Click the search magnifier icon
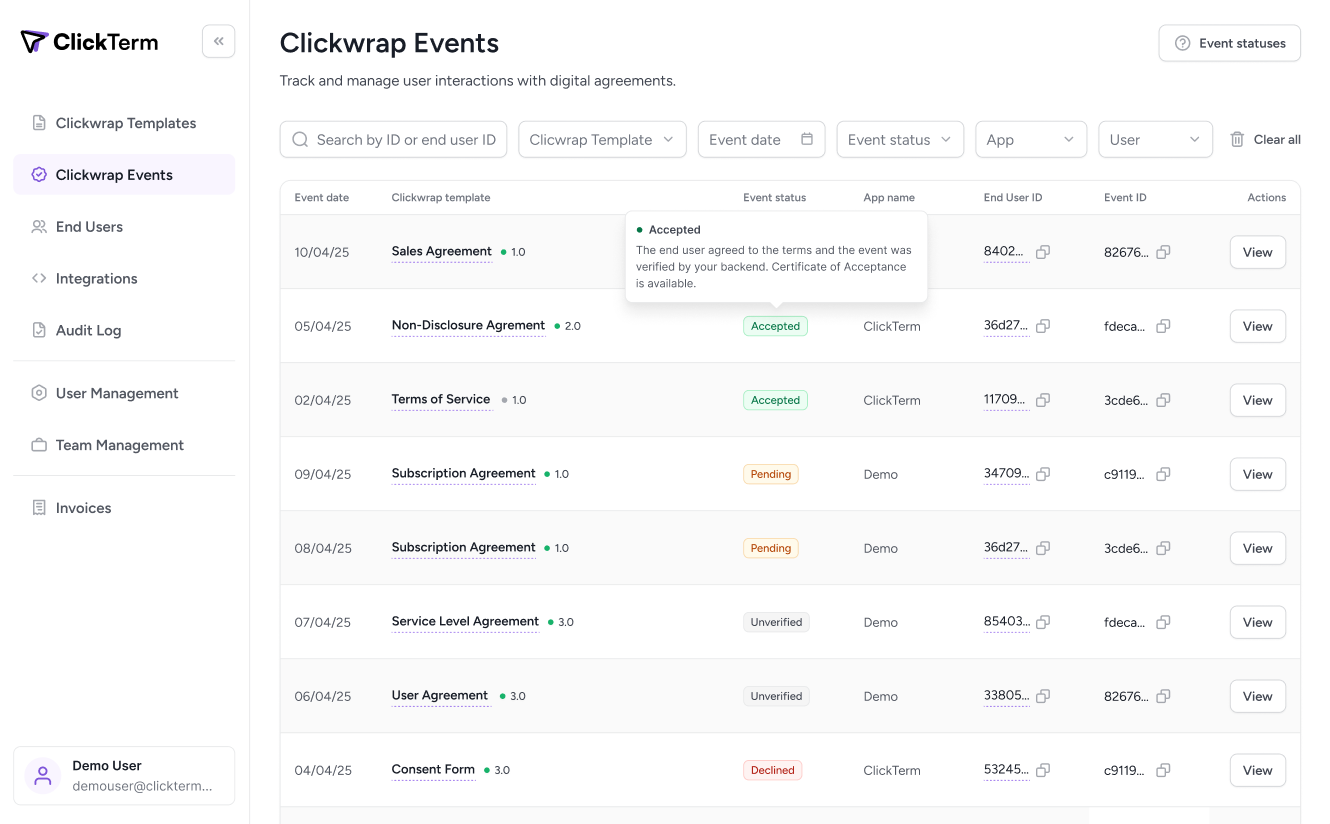 tap(300, 140)
